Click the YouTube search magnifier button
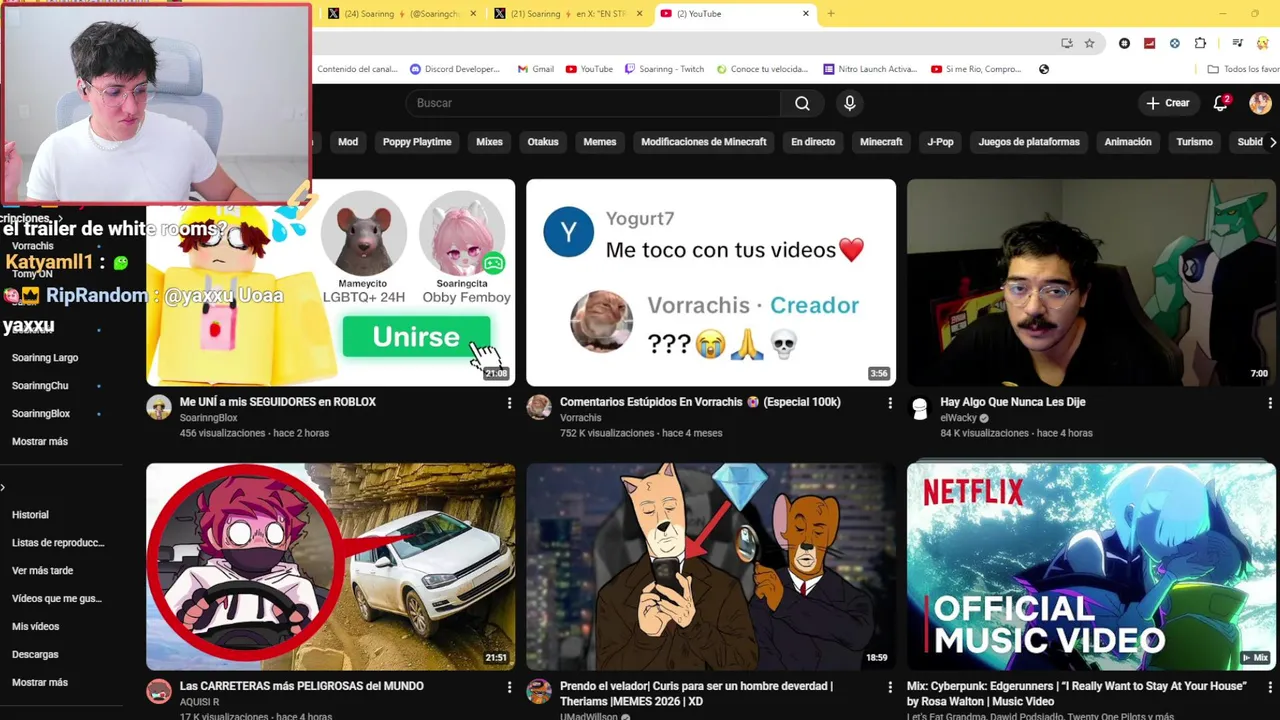 point(802,103)
